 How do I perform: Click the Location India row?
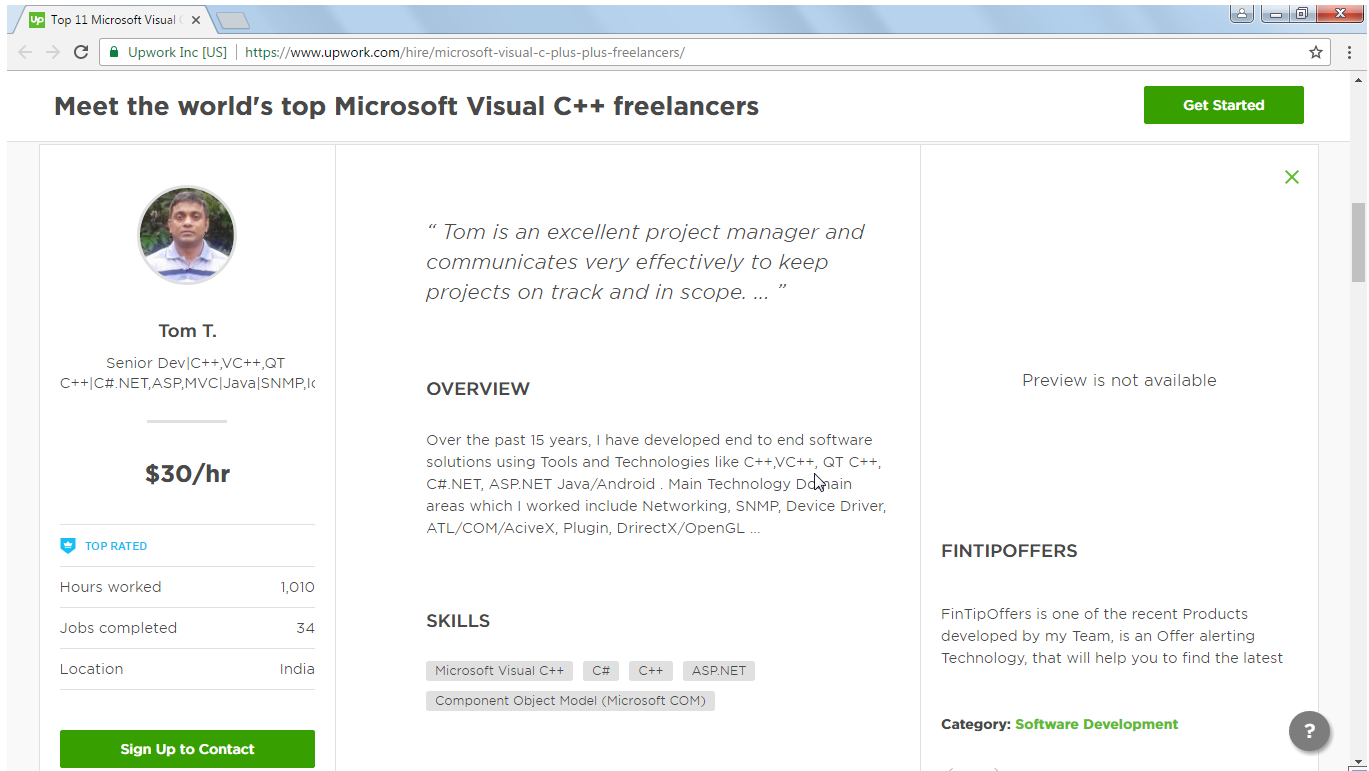click(x=187, y=669)
